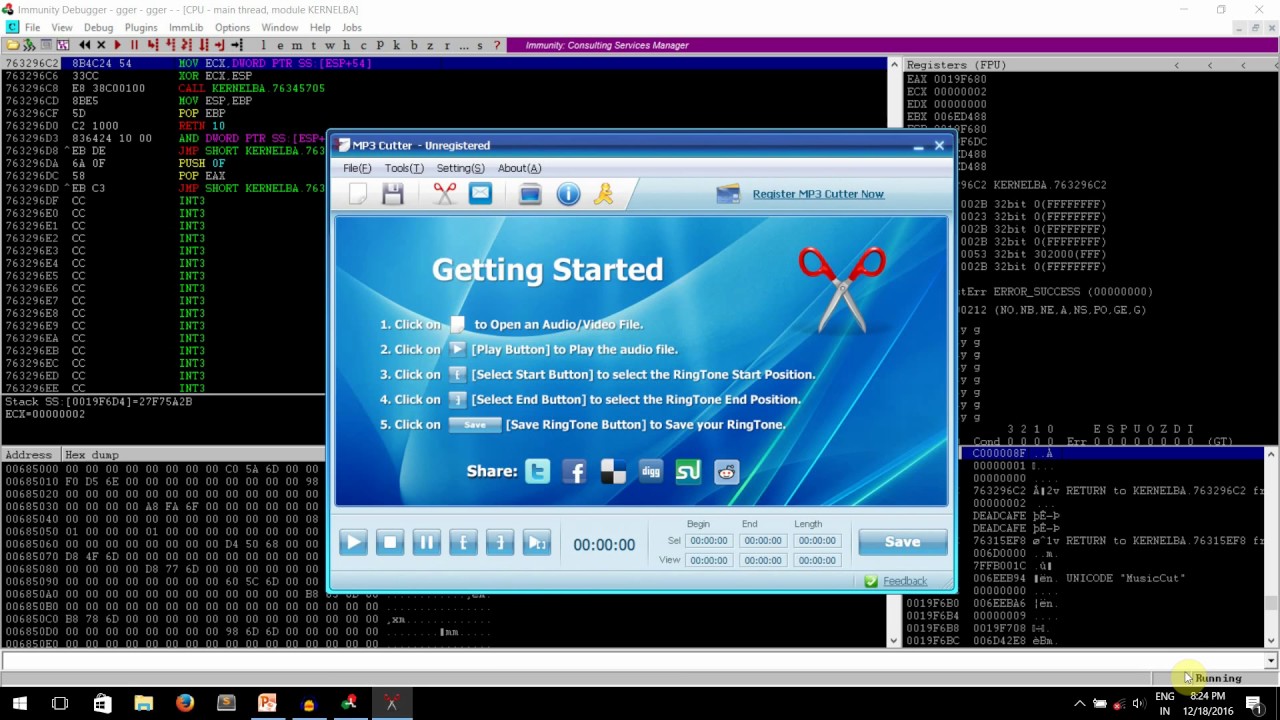Open threads 't' button
Image resolution: width=1280 pixels, height=720 pixels.
[x=313, y=45]
